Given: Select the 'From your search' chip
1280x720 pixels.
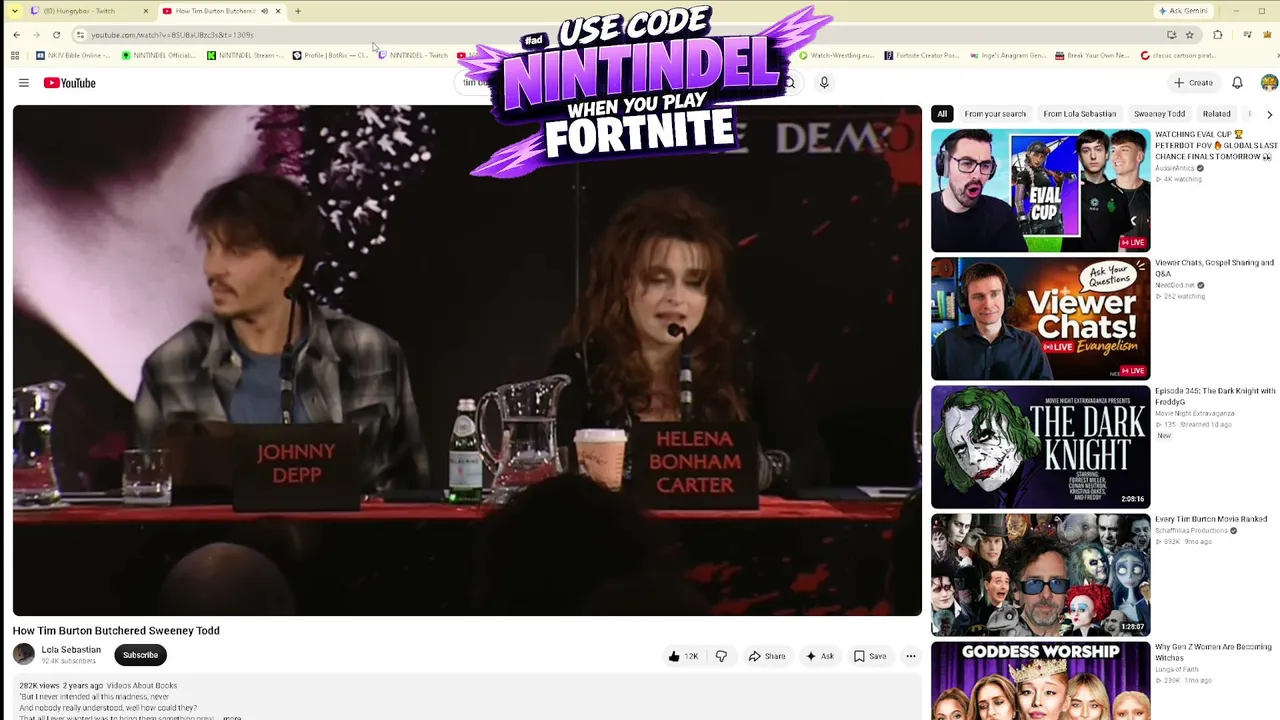Looking at the screenshot, I should coord(995,114).
